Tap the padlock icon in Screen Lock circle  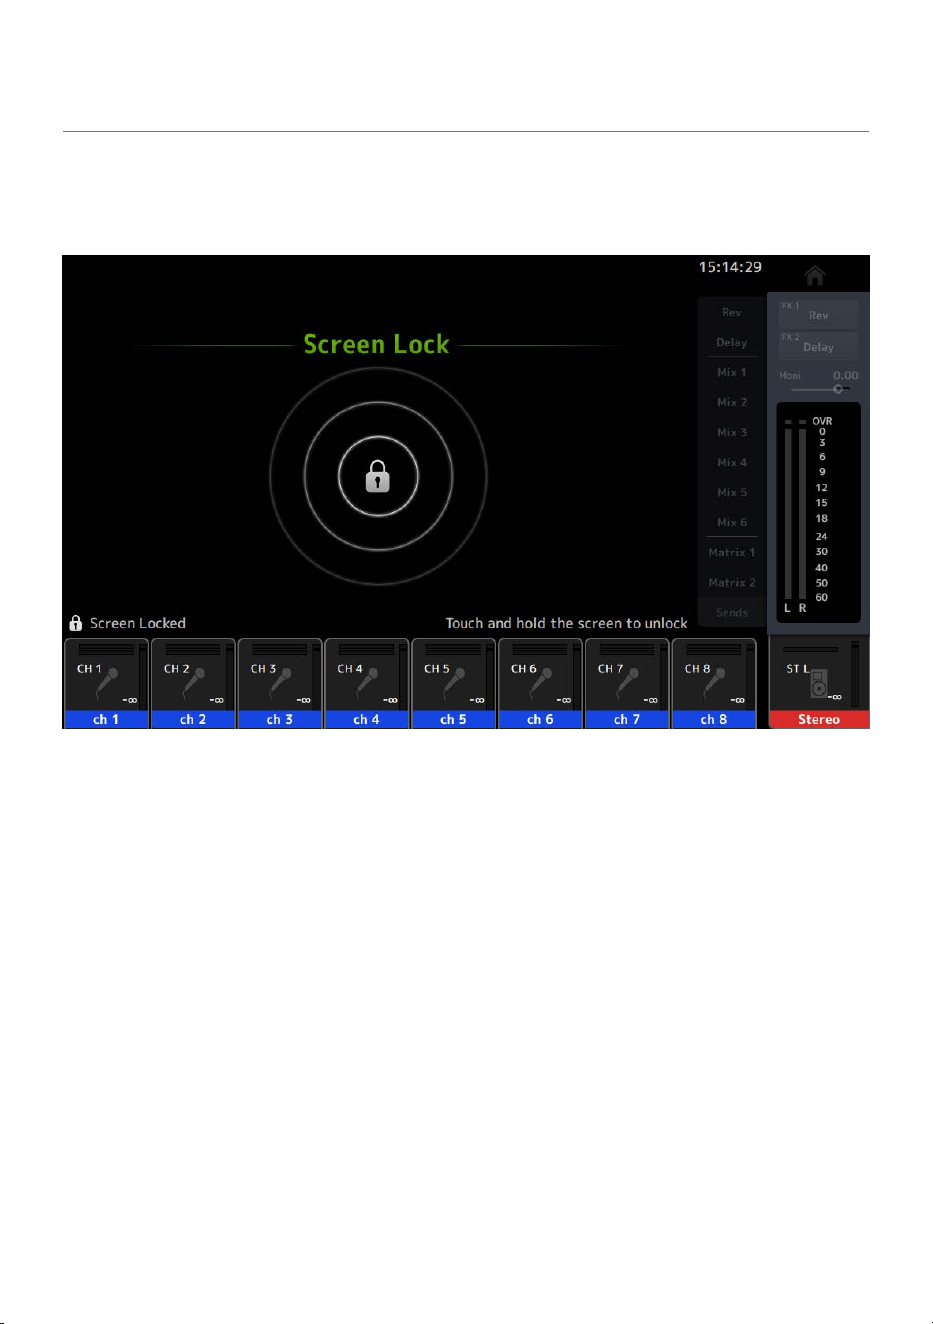click(377, 476)
